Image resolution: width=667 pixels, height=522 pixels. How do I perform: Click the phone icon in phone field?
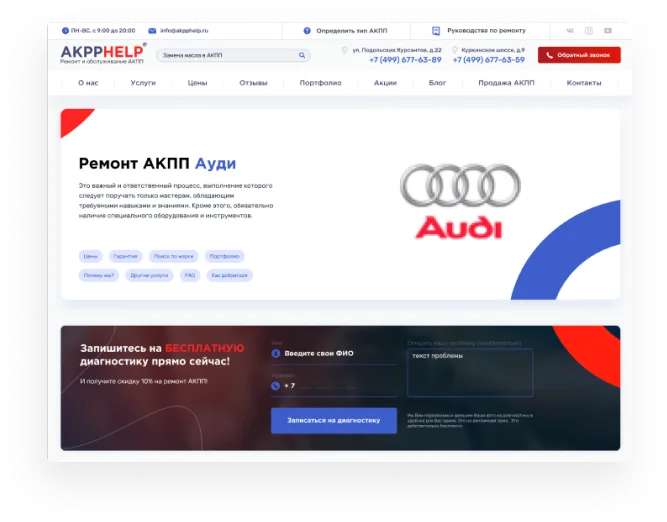[276, 386]
